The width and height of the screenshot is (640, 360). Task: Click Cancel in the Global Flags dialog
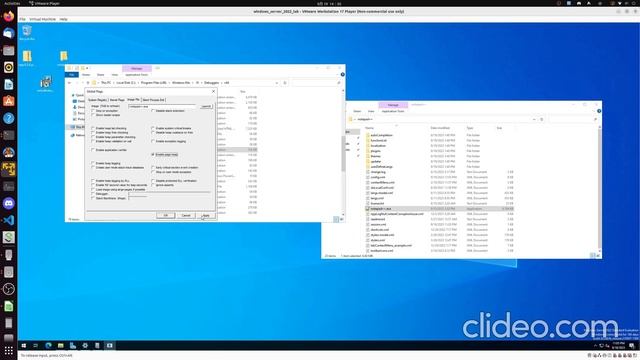click(x=186, y=216)
